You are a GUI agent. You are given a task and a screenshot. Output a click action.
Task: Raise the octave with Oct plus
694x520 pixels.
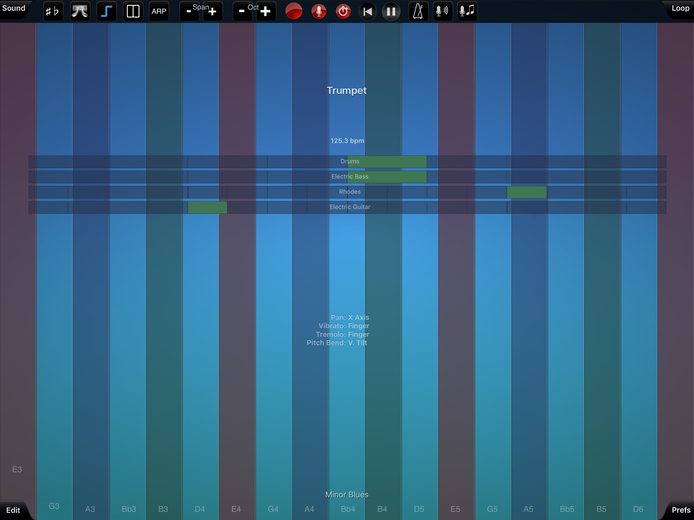pyautogui.click(x=265, y=12)
